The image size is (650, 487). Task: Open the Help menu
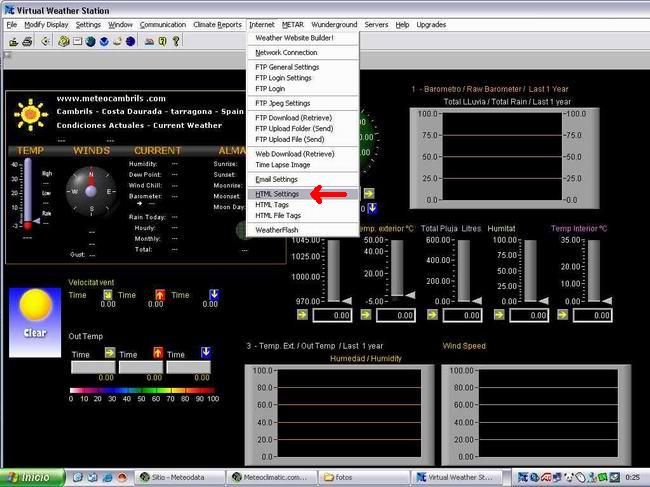[x=402, y=25]
